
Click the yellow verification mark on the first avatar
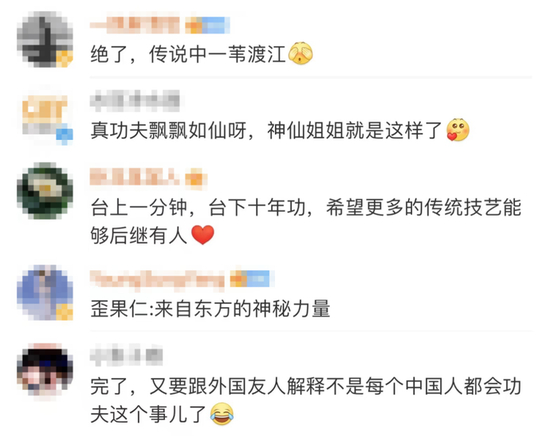[65, 59]
